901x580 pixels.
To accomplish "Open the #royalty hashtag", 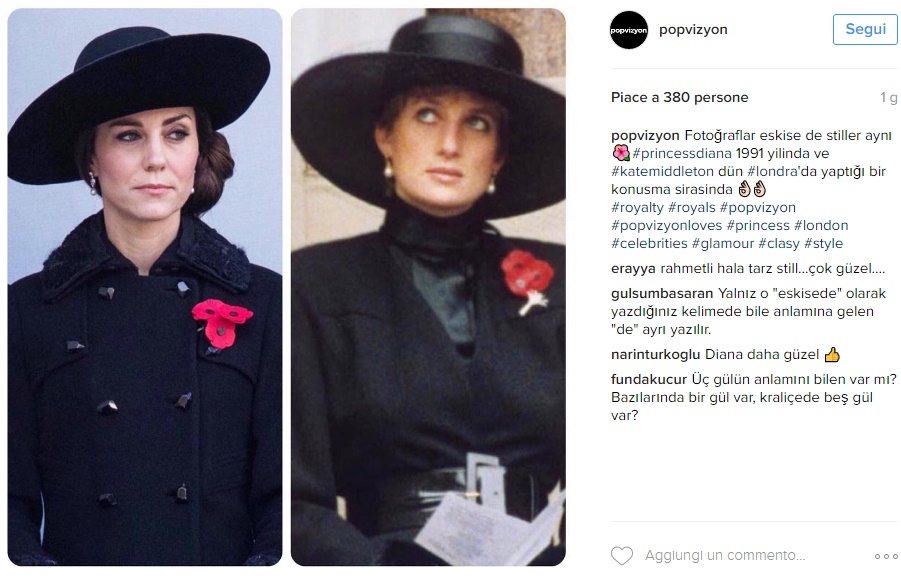I will 637,207.
